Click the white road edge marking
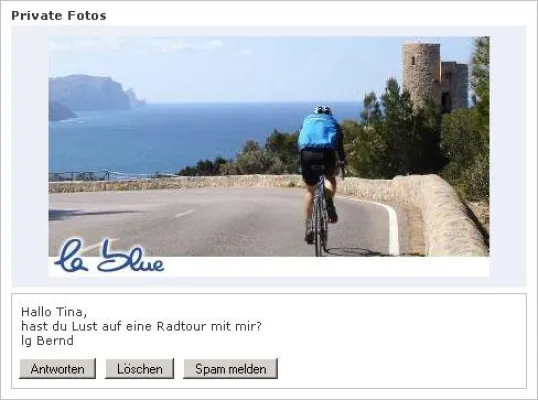538x400 pixels. (x=392, y=226)
